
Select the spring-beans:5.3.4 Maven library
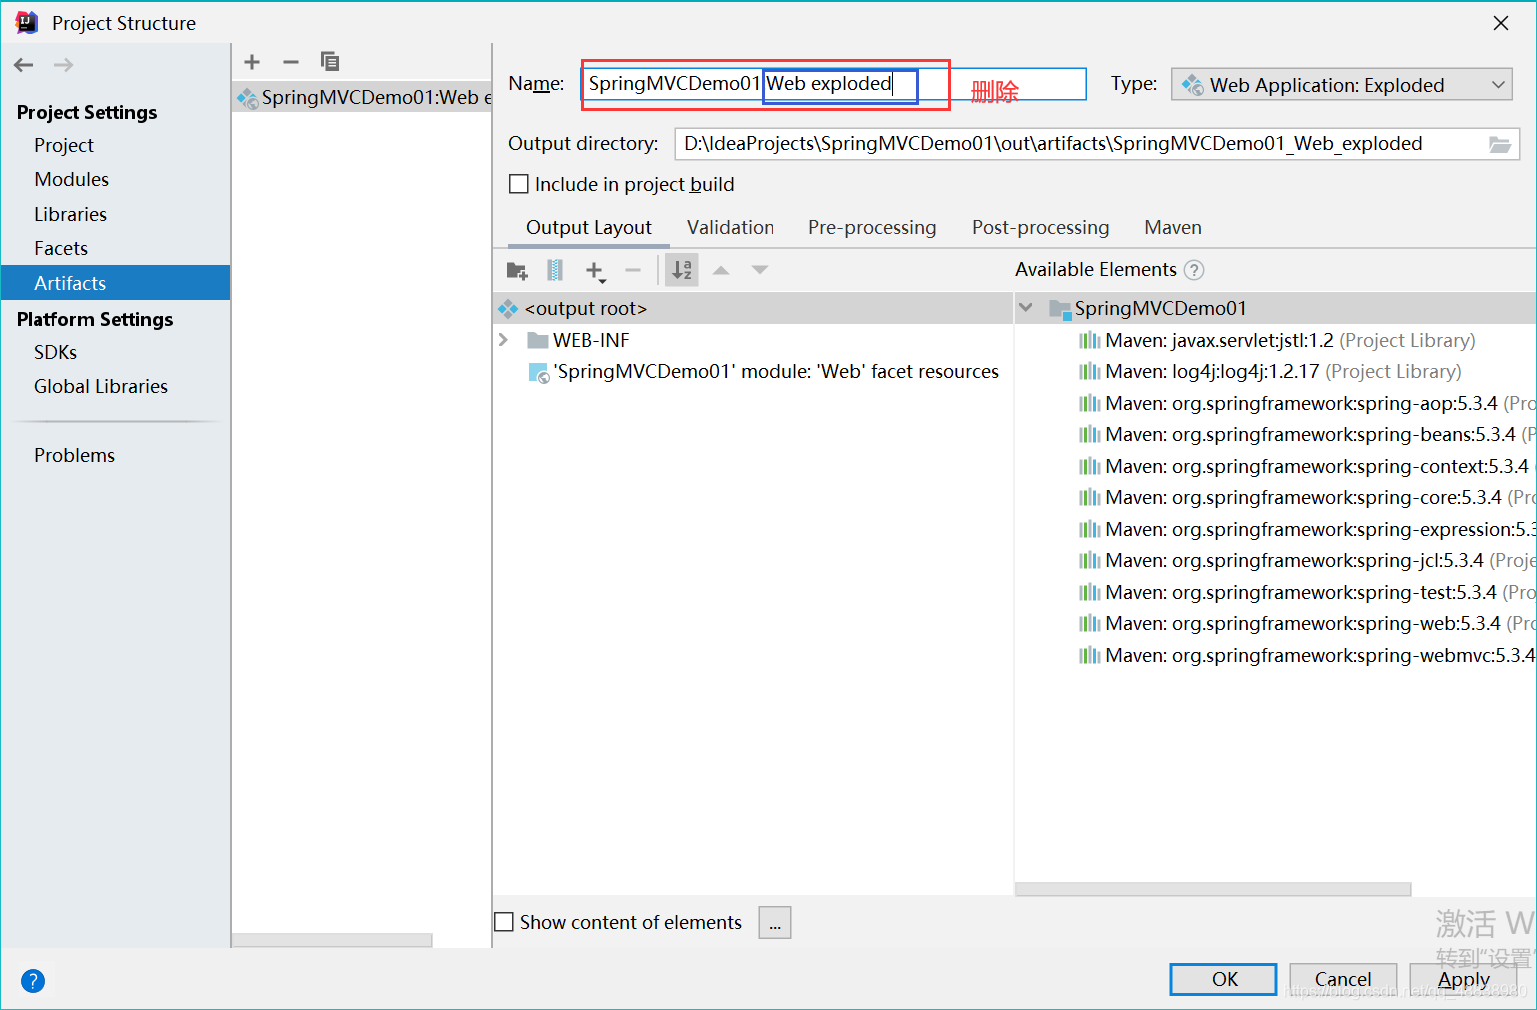click(x=1306, y=435)
